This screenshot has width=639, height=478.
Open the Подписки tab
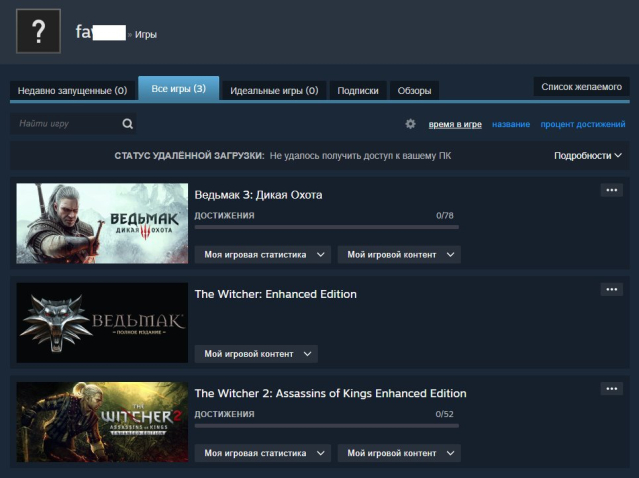358,90
